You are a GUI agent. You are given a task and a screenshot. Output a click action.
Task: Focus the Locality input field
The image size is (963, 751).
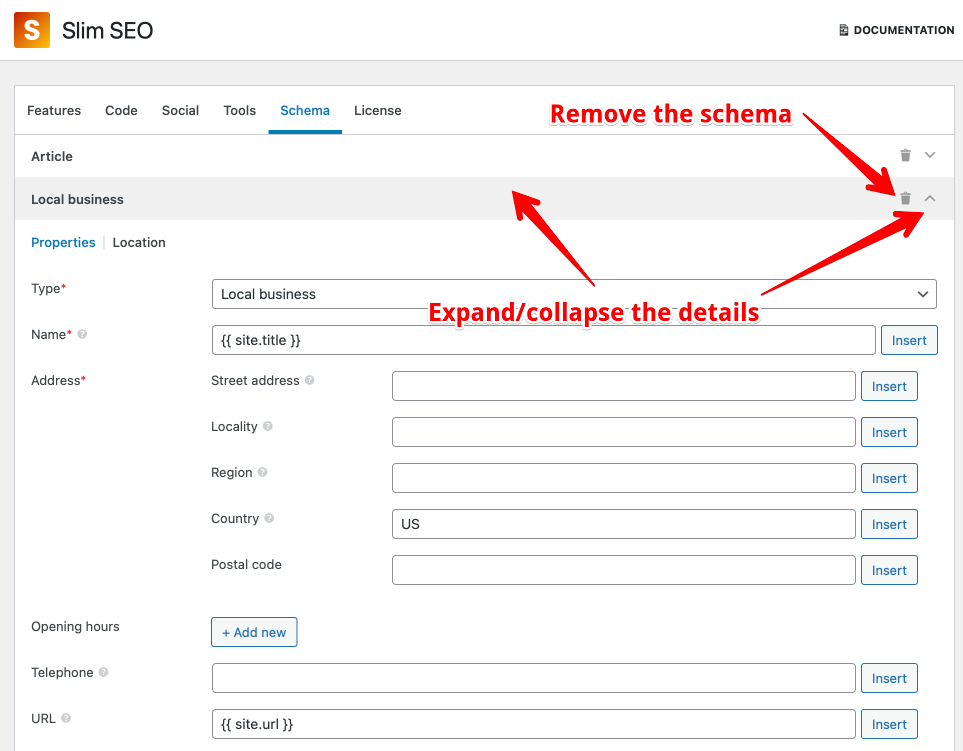pyautogui.click(x=623, y=432)
